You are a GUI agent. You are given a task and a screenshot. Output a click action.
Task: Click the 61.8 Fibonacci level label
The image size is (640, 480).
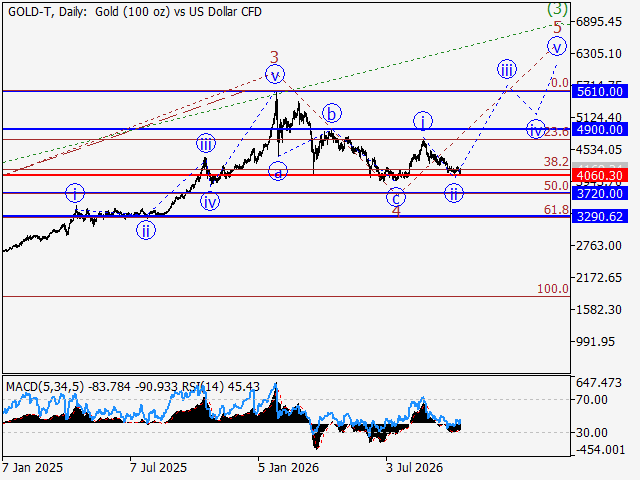556,210
